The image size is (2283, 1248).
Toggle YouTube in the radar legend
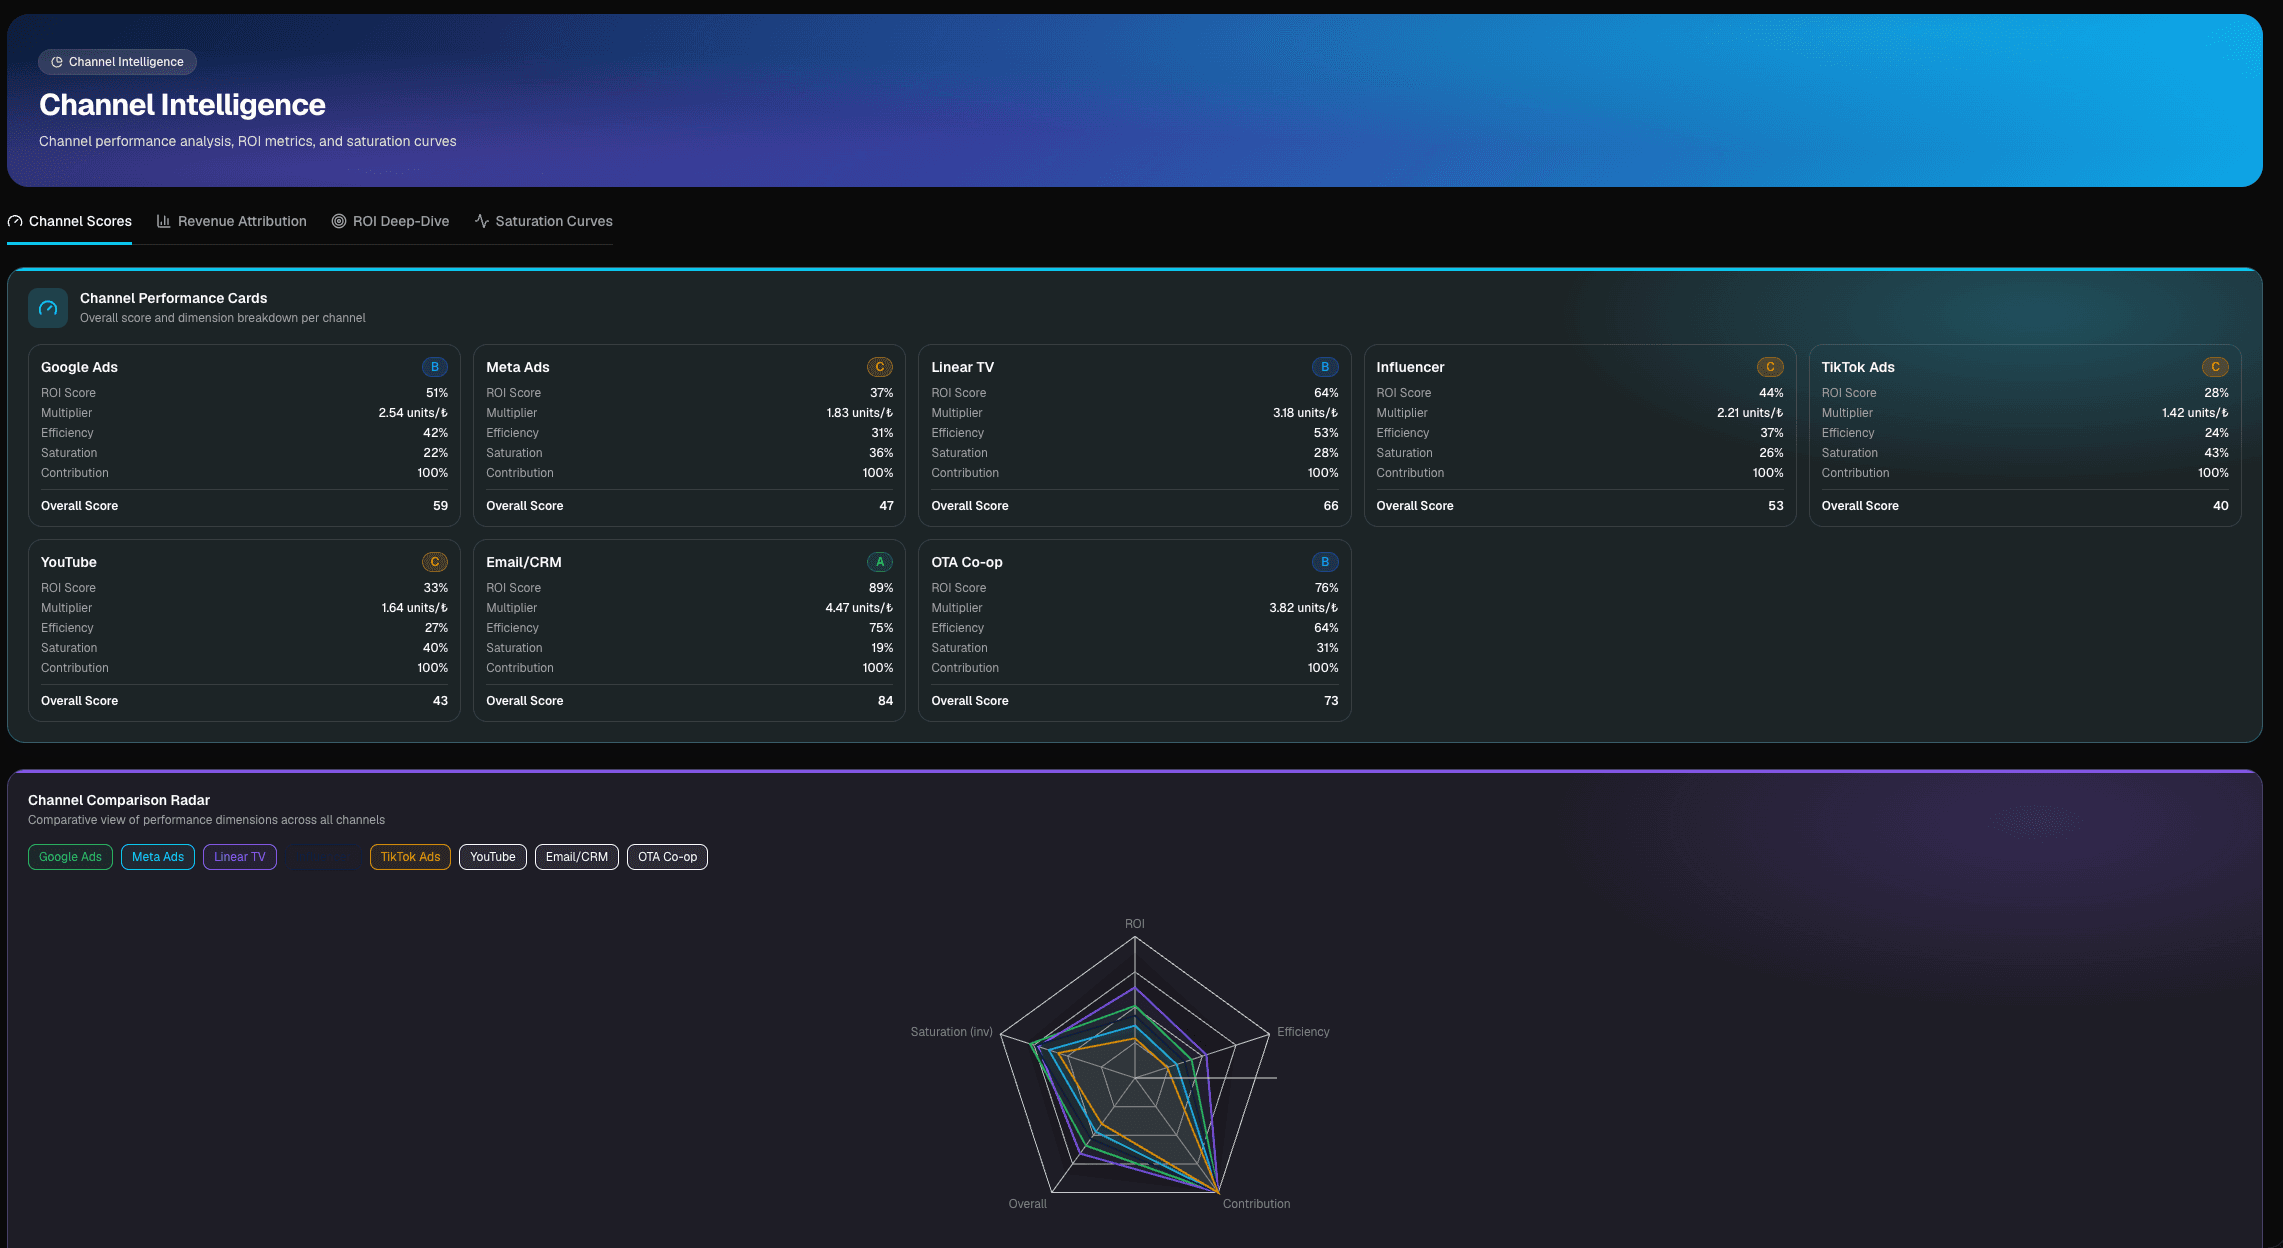coord(493,857)
